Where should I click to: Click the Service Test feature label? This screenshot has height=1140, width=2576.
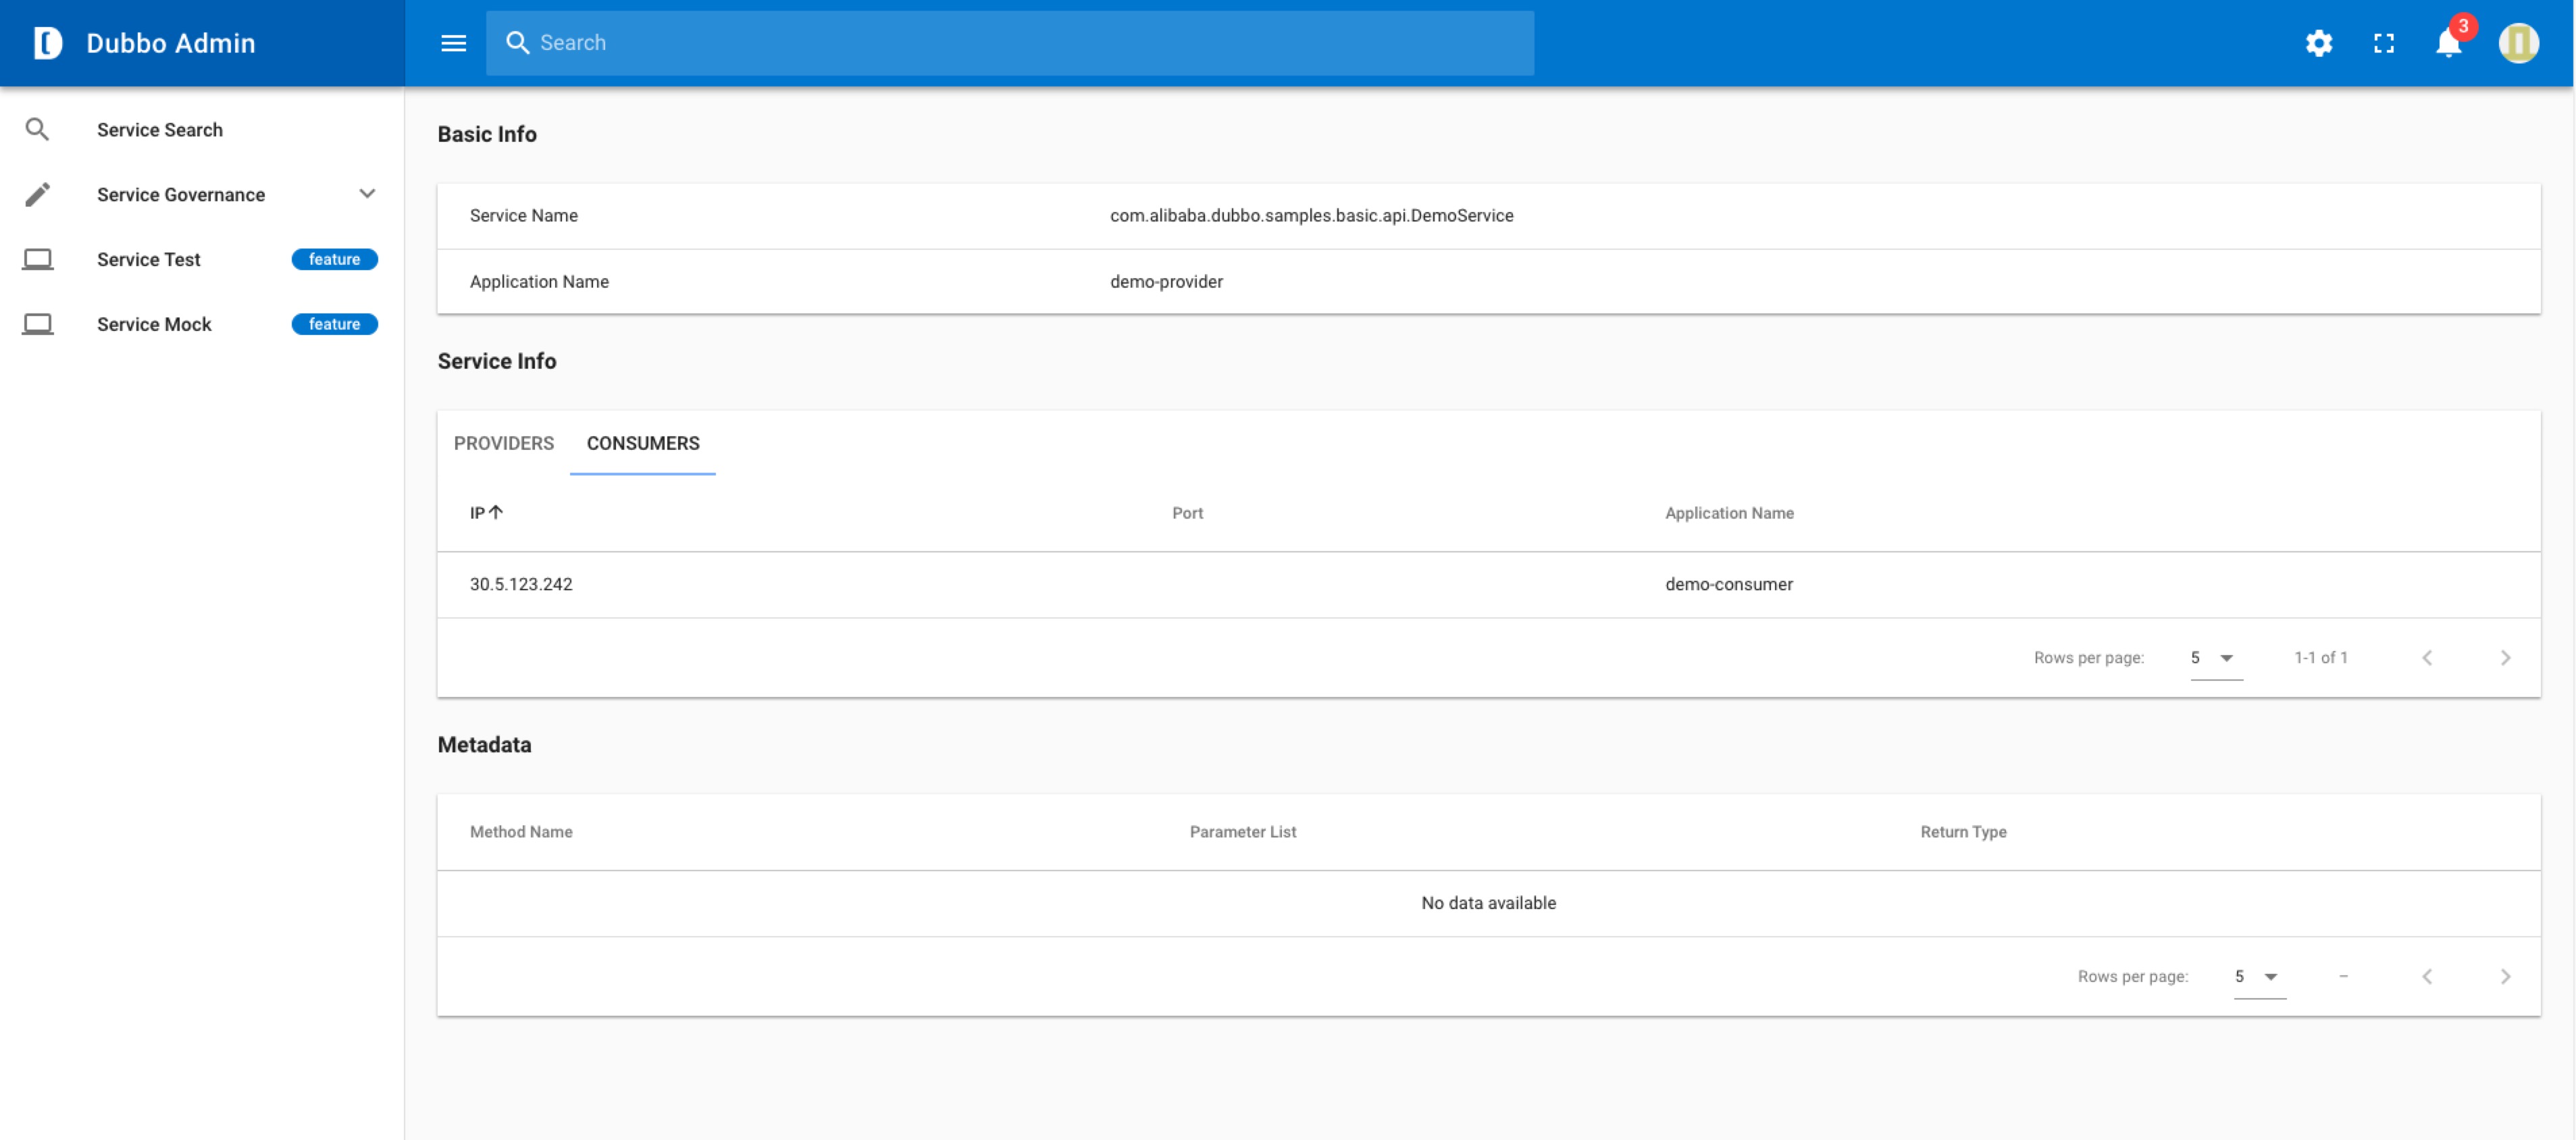click(335, 259)
